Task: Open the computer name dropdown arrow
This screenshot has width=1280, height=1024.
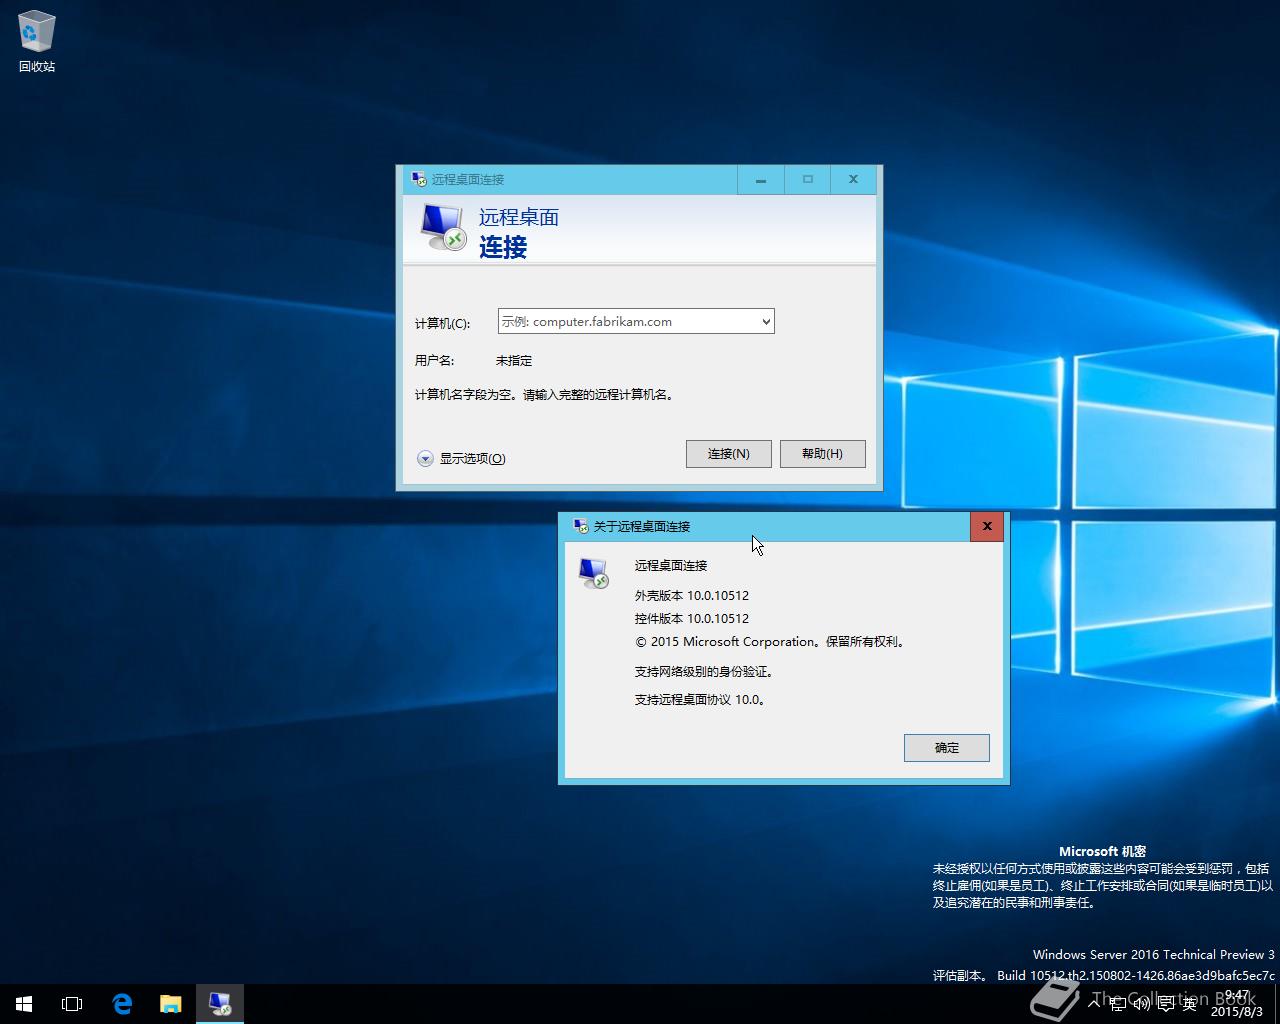Action: 766,321
